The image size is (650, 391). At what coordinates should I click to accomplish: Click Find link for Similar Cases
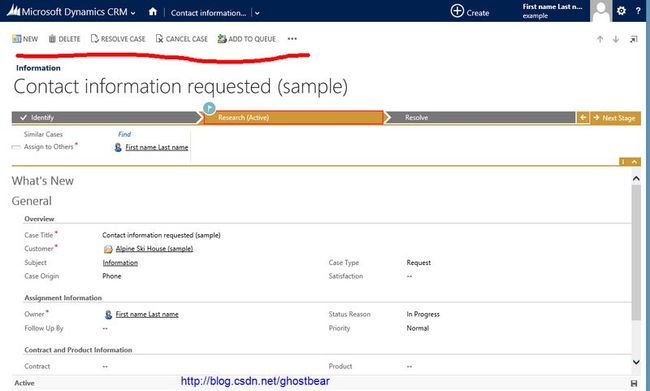(x=124, y=134)
